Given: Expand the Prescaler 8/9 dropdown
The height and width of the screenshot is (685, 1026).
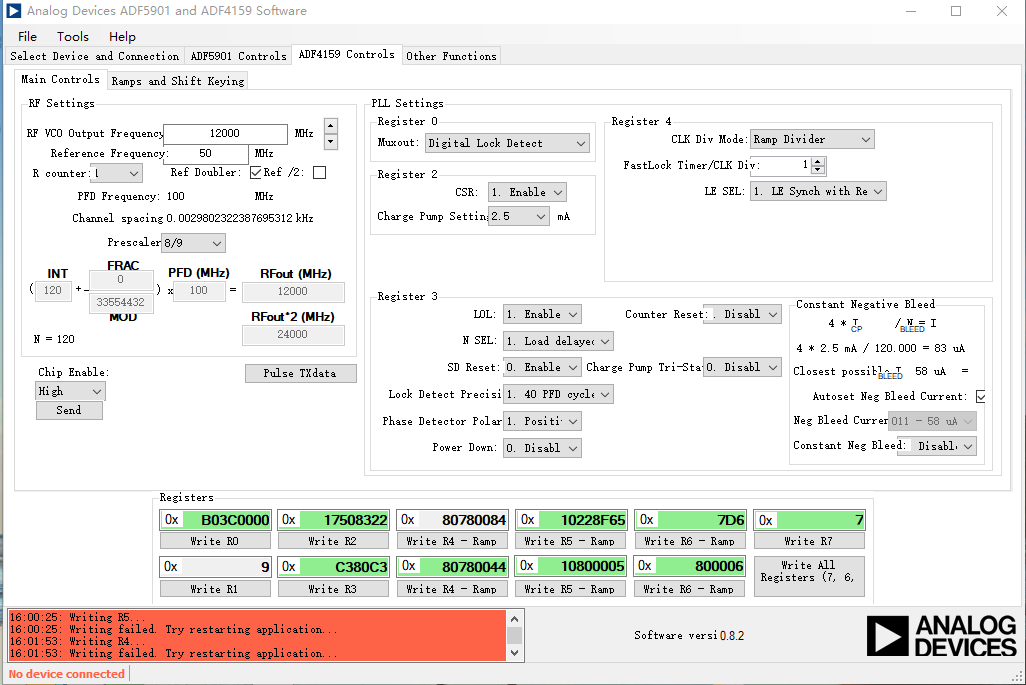Looking at the screenshot, I should coord(193,243).
